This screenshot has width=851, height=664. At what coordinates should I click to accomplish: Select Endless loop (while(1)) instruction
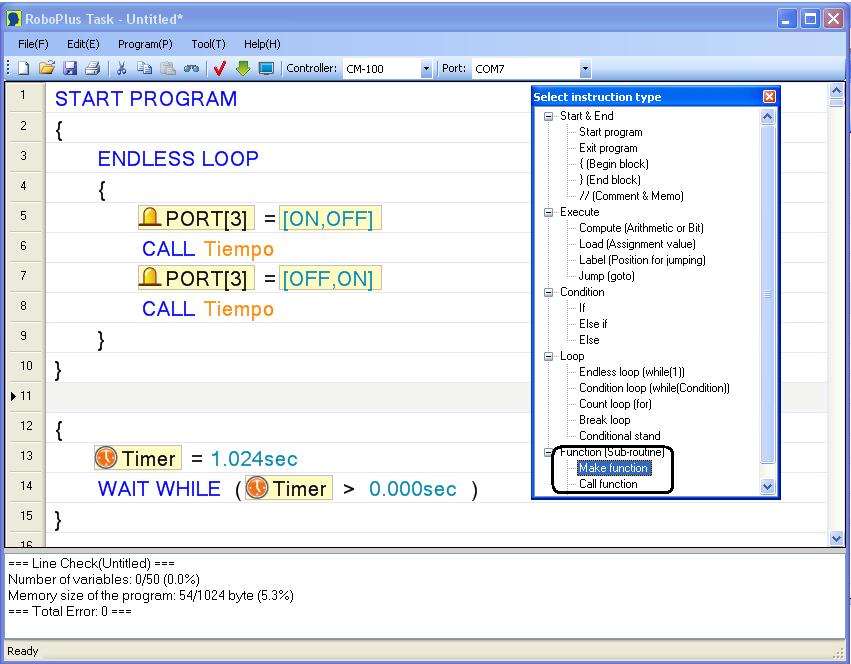pos(632,372)
